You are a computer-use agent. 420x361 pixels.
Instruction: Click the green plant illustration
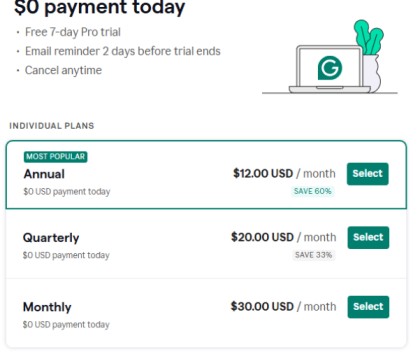pyautogui.click(x=369, y=37)
